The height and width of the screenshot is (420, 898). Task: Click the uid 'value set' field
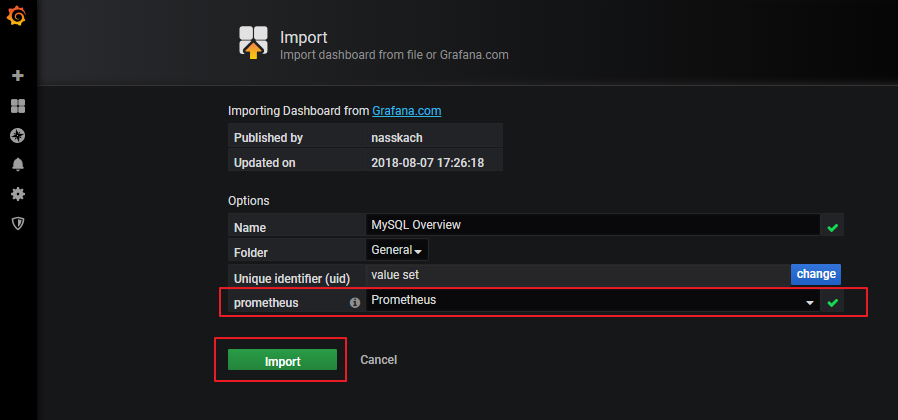[x=578, y=275]
